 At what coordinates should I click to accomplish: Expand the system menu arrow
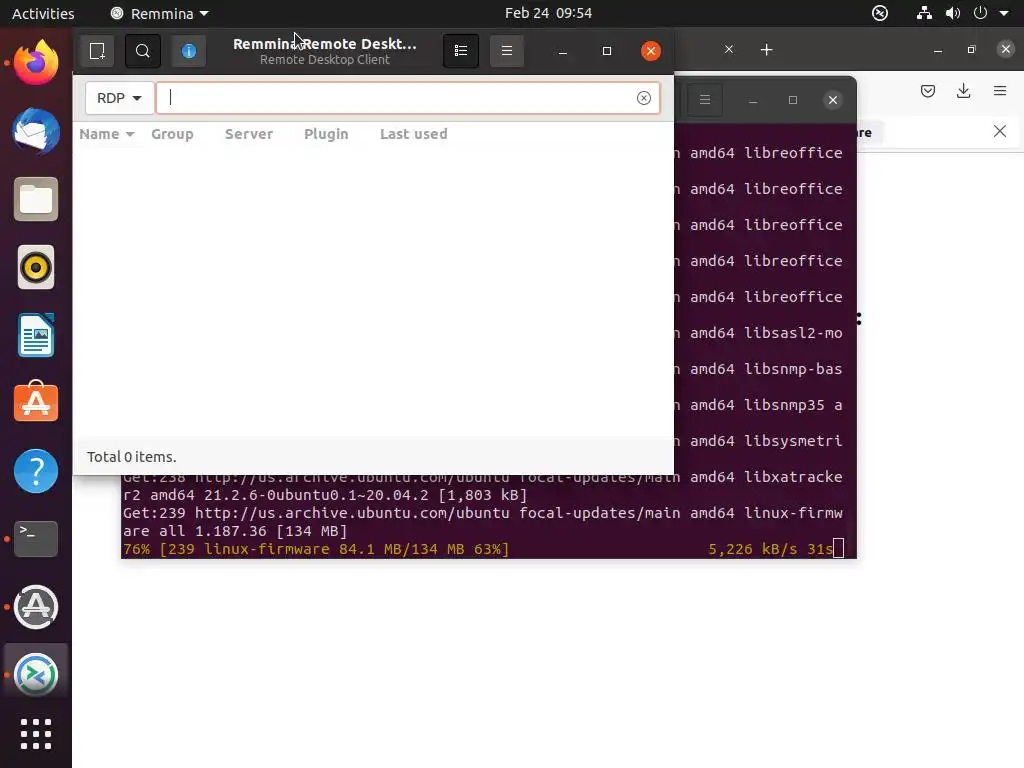click(x=1004, y=13)
